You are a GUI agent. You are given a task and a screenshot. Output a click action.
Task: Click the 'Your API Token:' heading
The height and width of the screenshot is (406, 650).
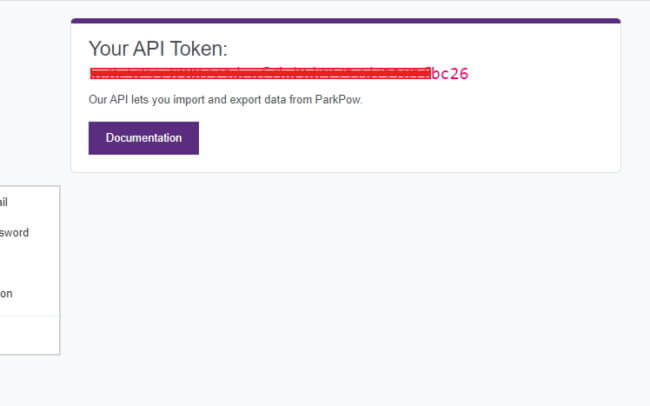tap(158, 49)
